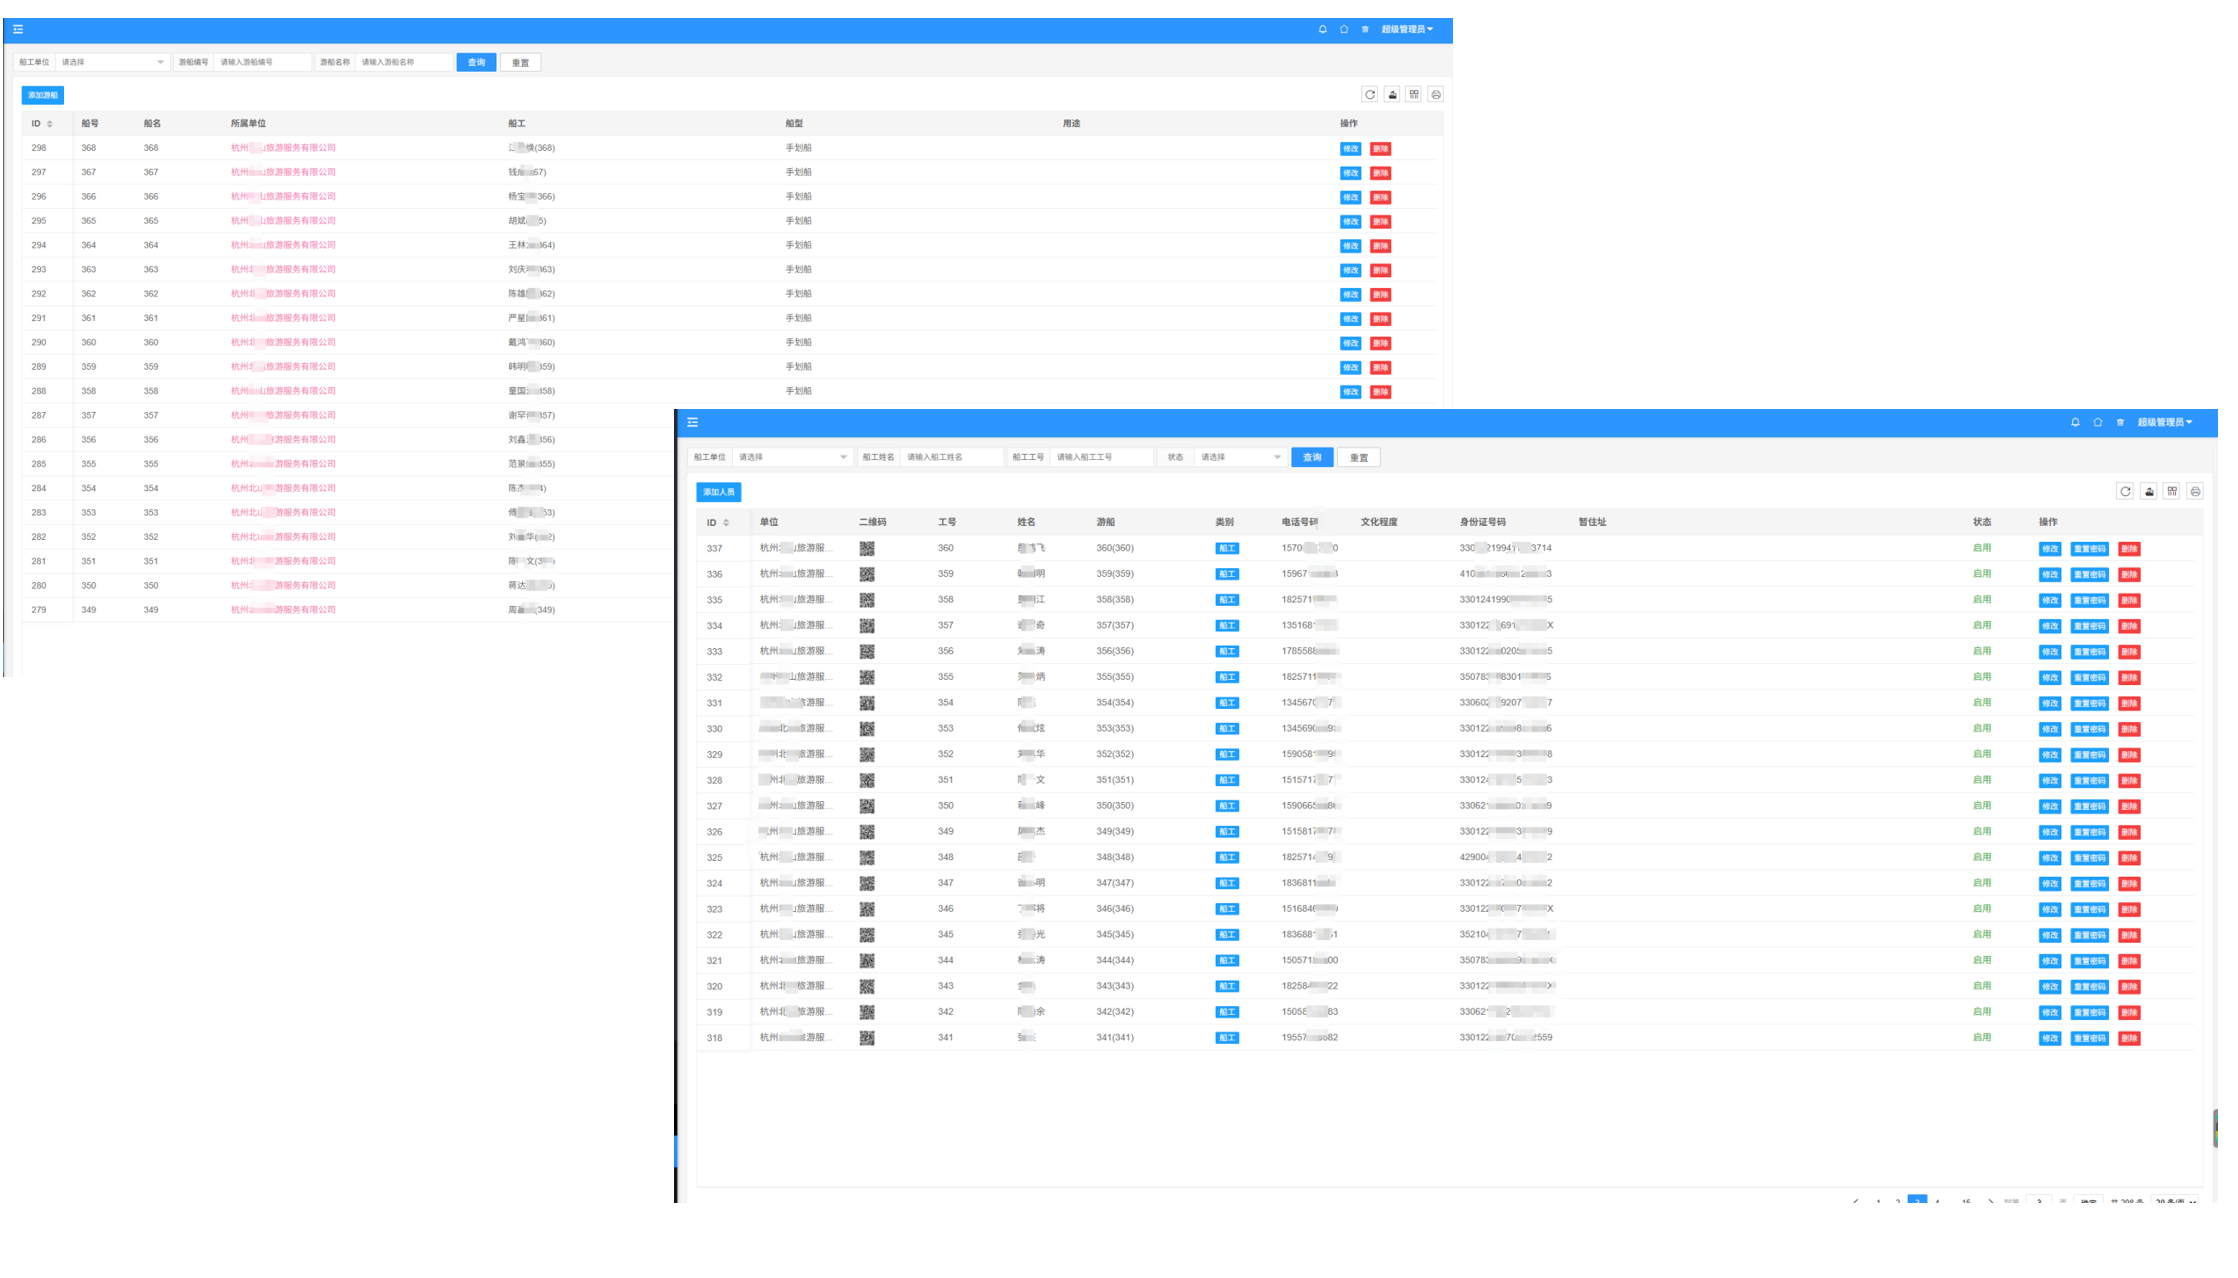Click company link for boat ID 296

[x=283, y=196]
